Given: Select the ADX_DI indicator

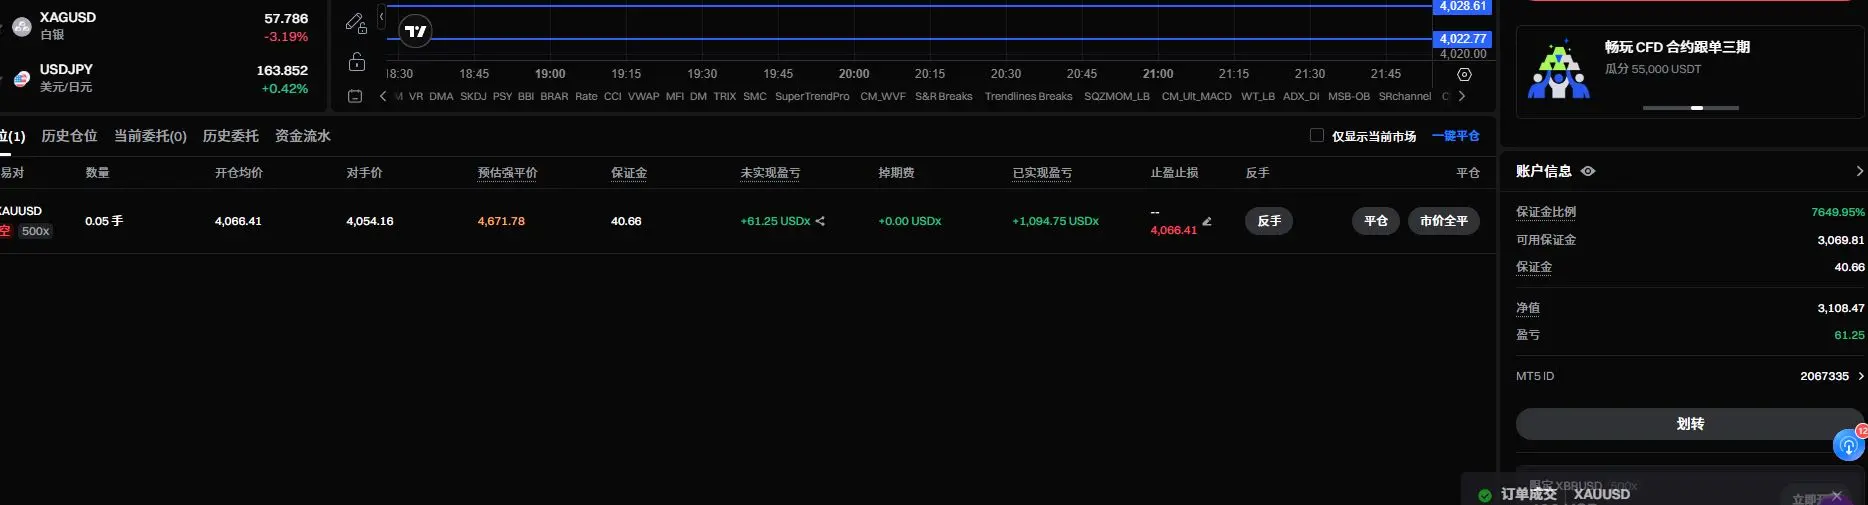Looking at the screenshot, I should (1301, 97).
